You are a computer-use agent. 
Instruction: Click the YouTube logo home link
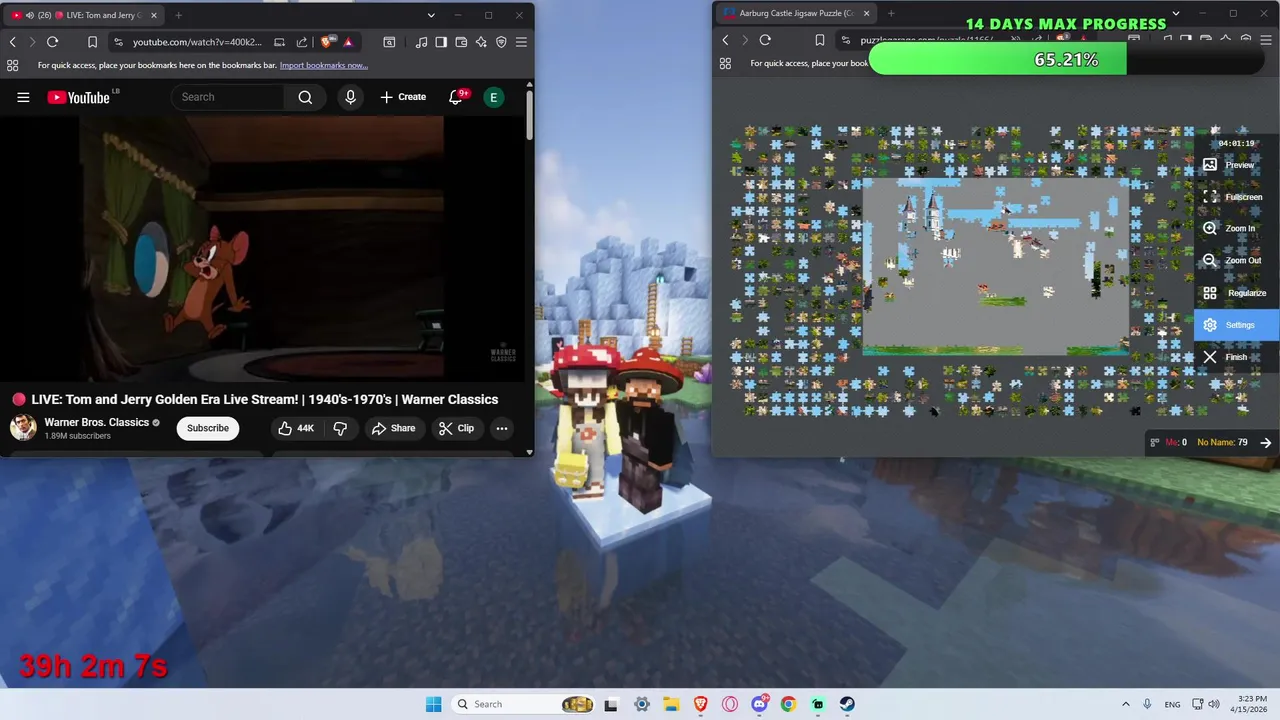80,97
